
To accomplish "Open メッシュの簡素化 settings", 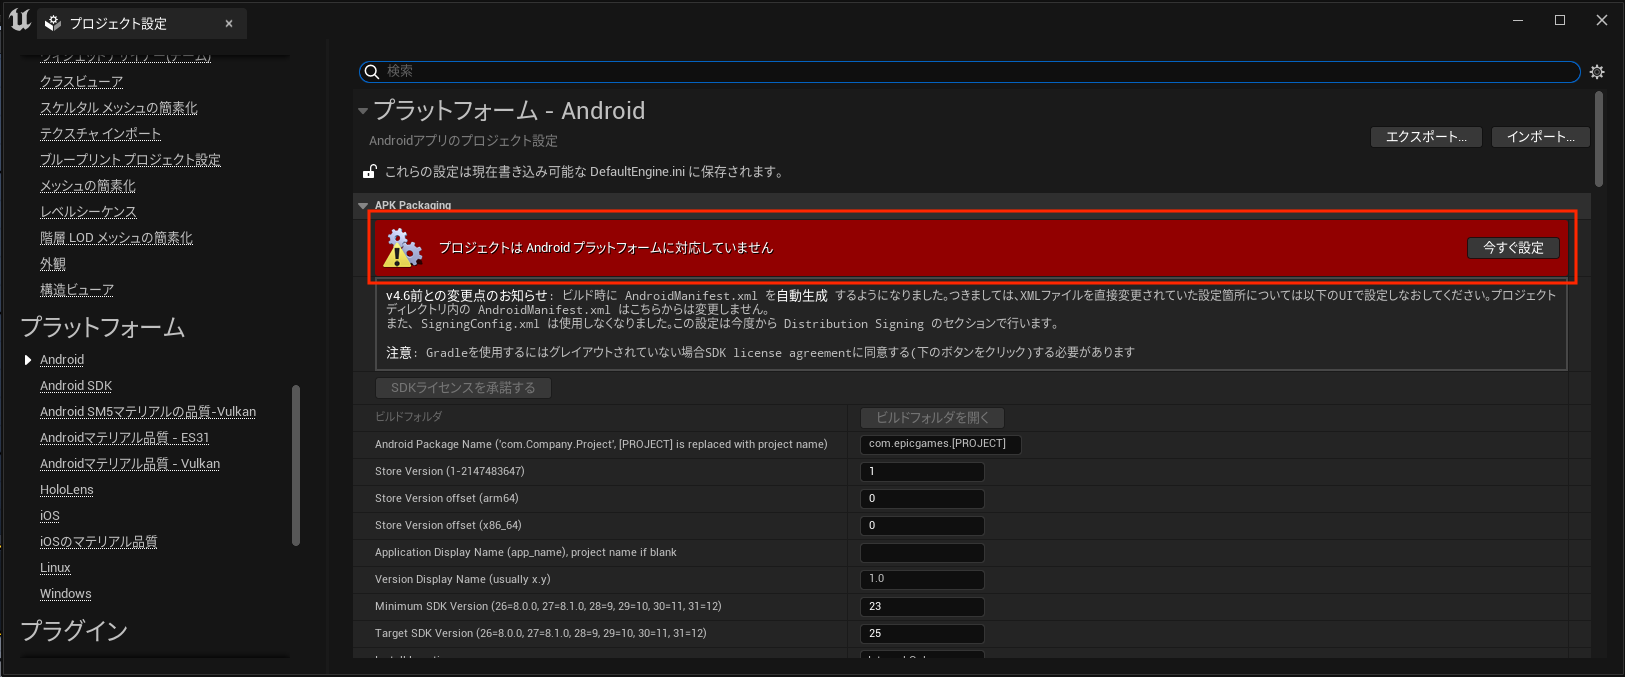I will tap(88, 186).
